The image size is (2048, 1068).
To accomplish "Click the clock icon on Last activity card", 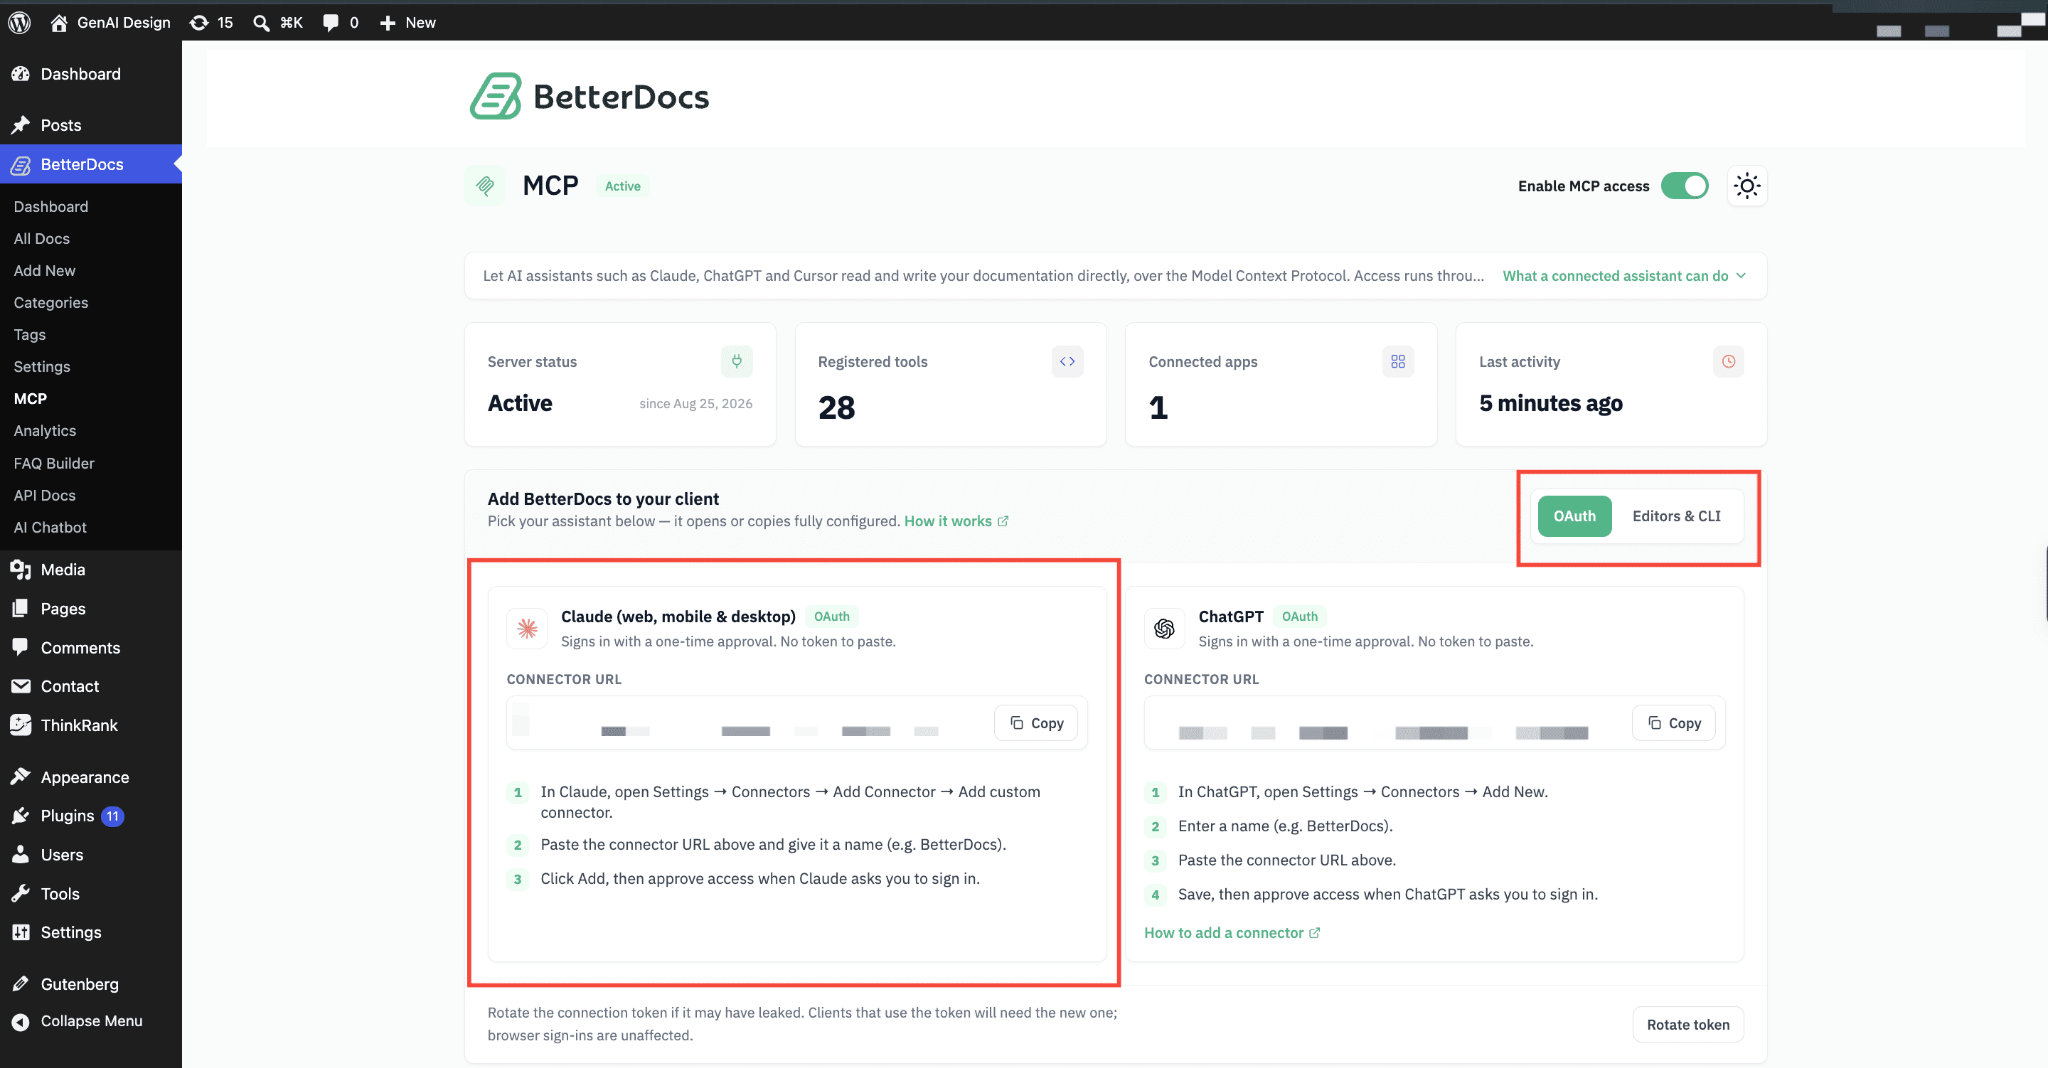I will coord(1728,361).
